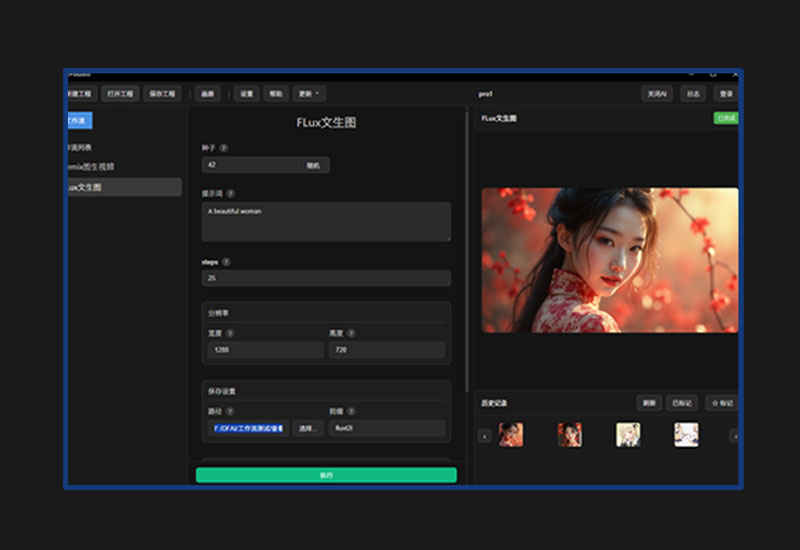
Task: Select Flux文生图 in the workflow list
Action: point(122,187)
